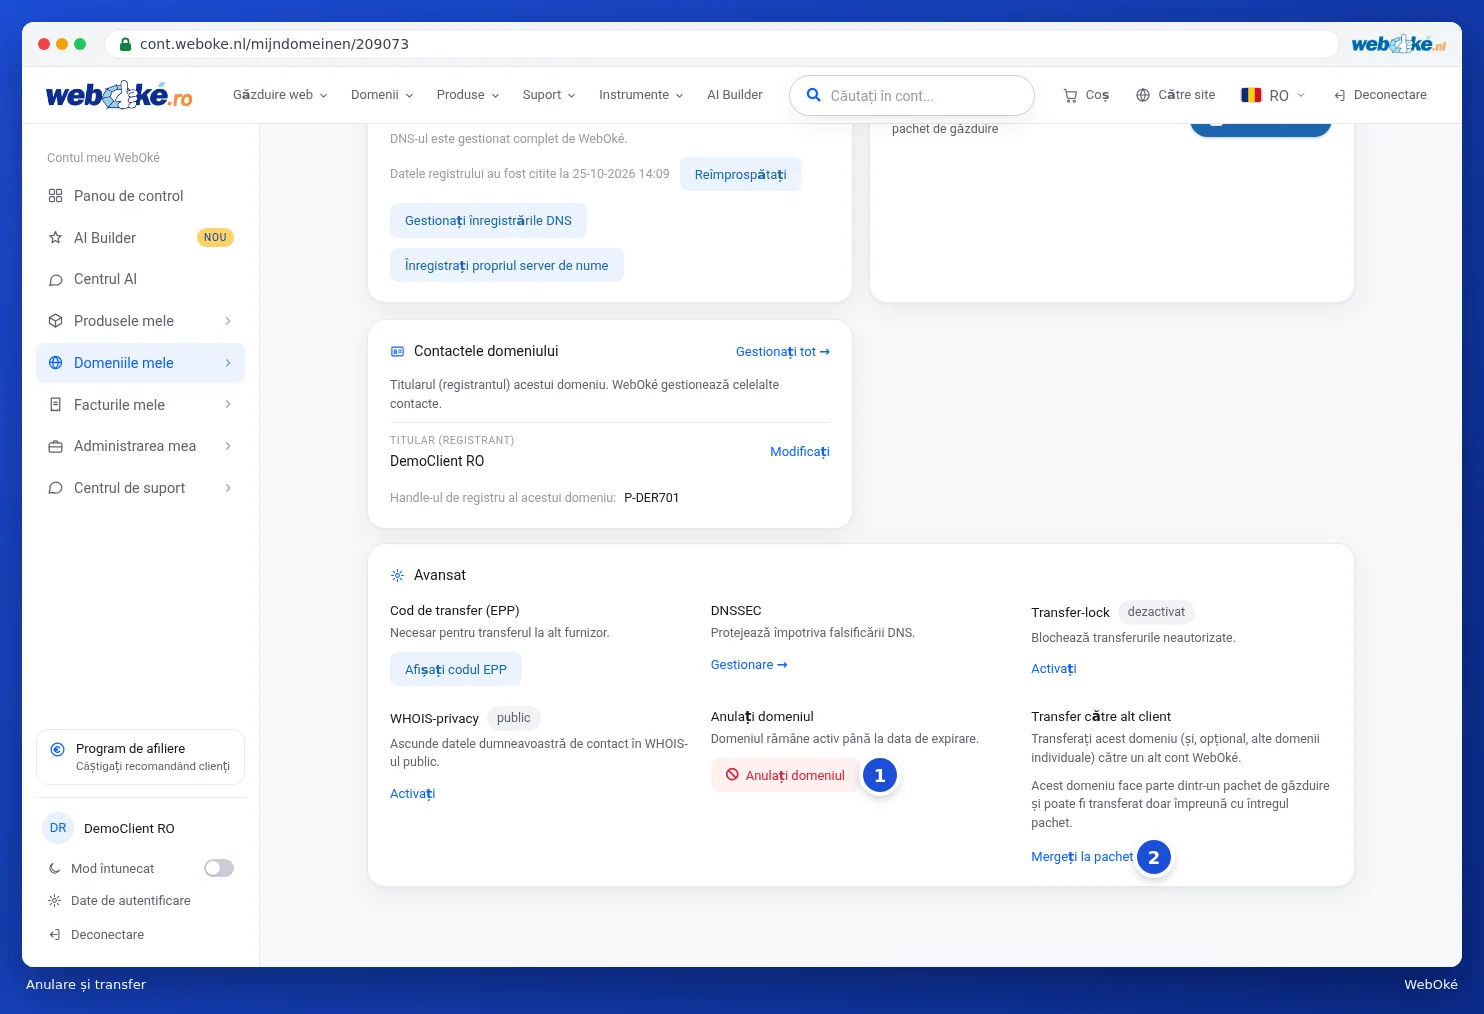This screenshot has width=1484, height=1014.
Task: Click the sidebar Deconectare exit icon
Action: (x=55, y=935)
